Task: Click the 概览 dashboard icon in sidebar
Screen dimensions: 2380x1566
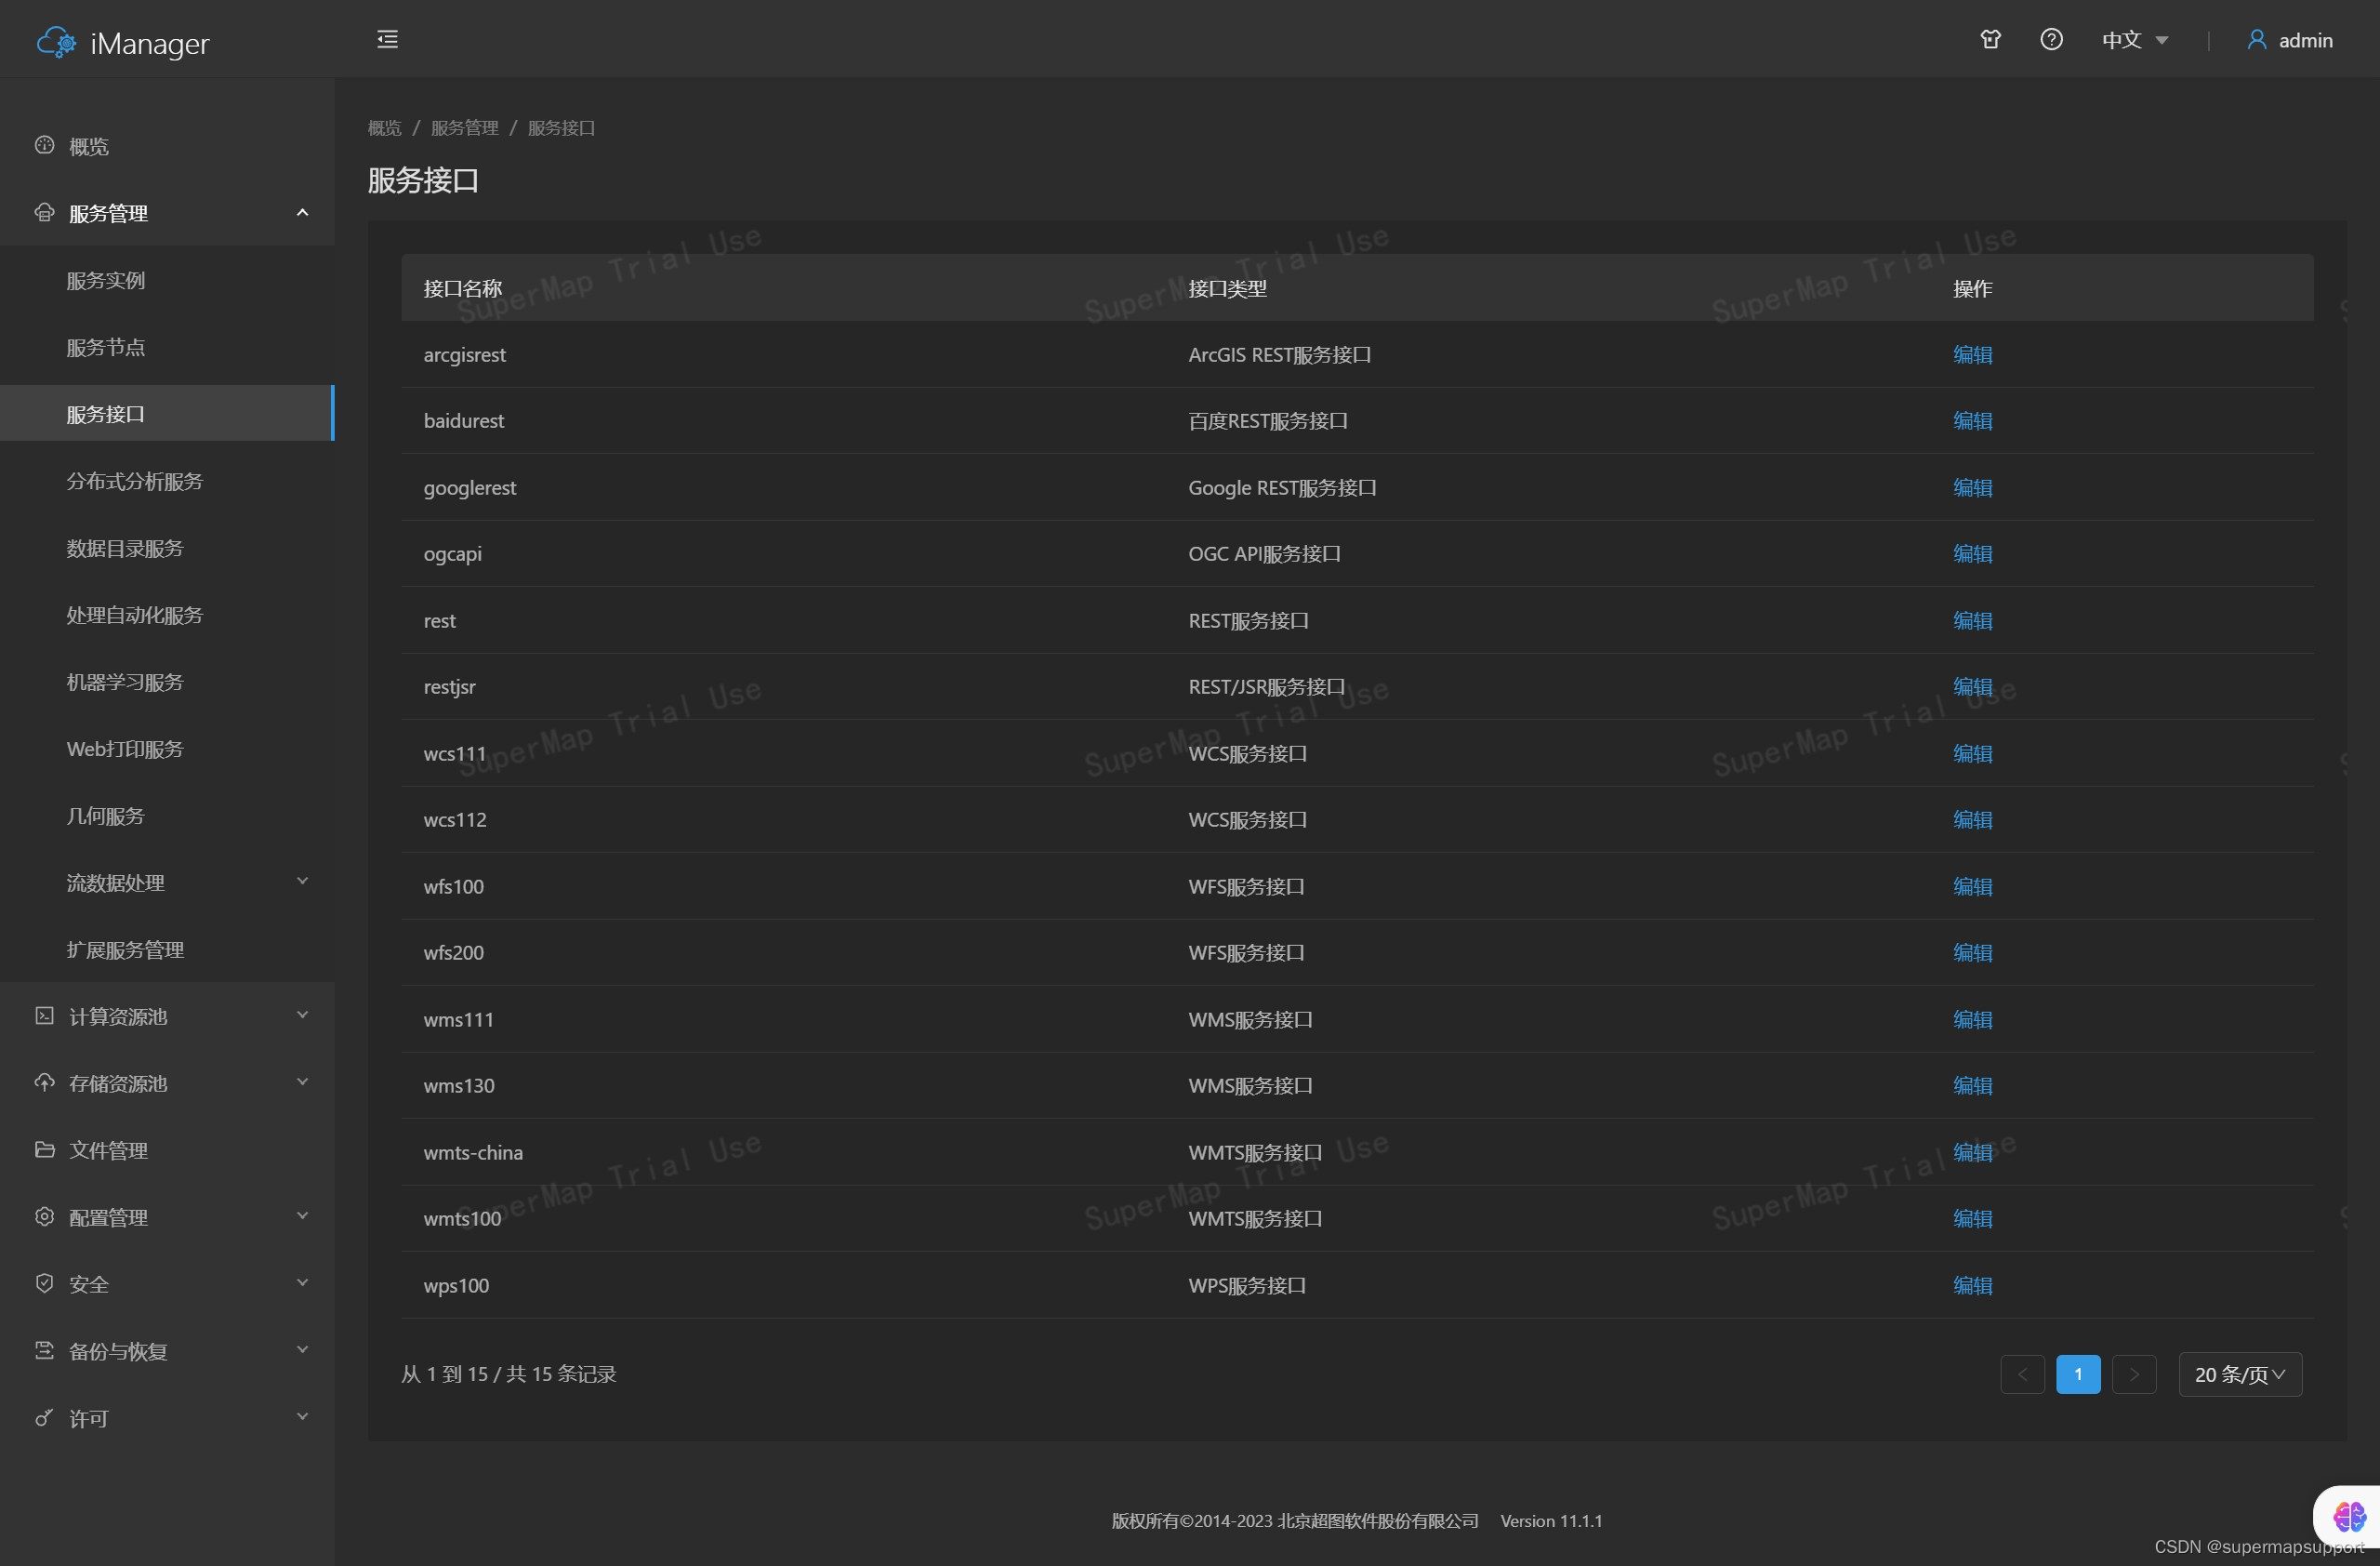Action: (44, 145)
